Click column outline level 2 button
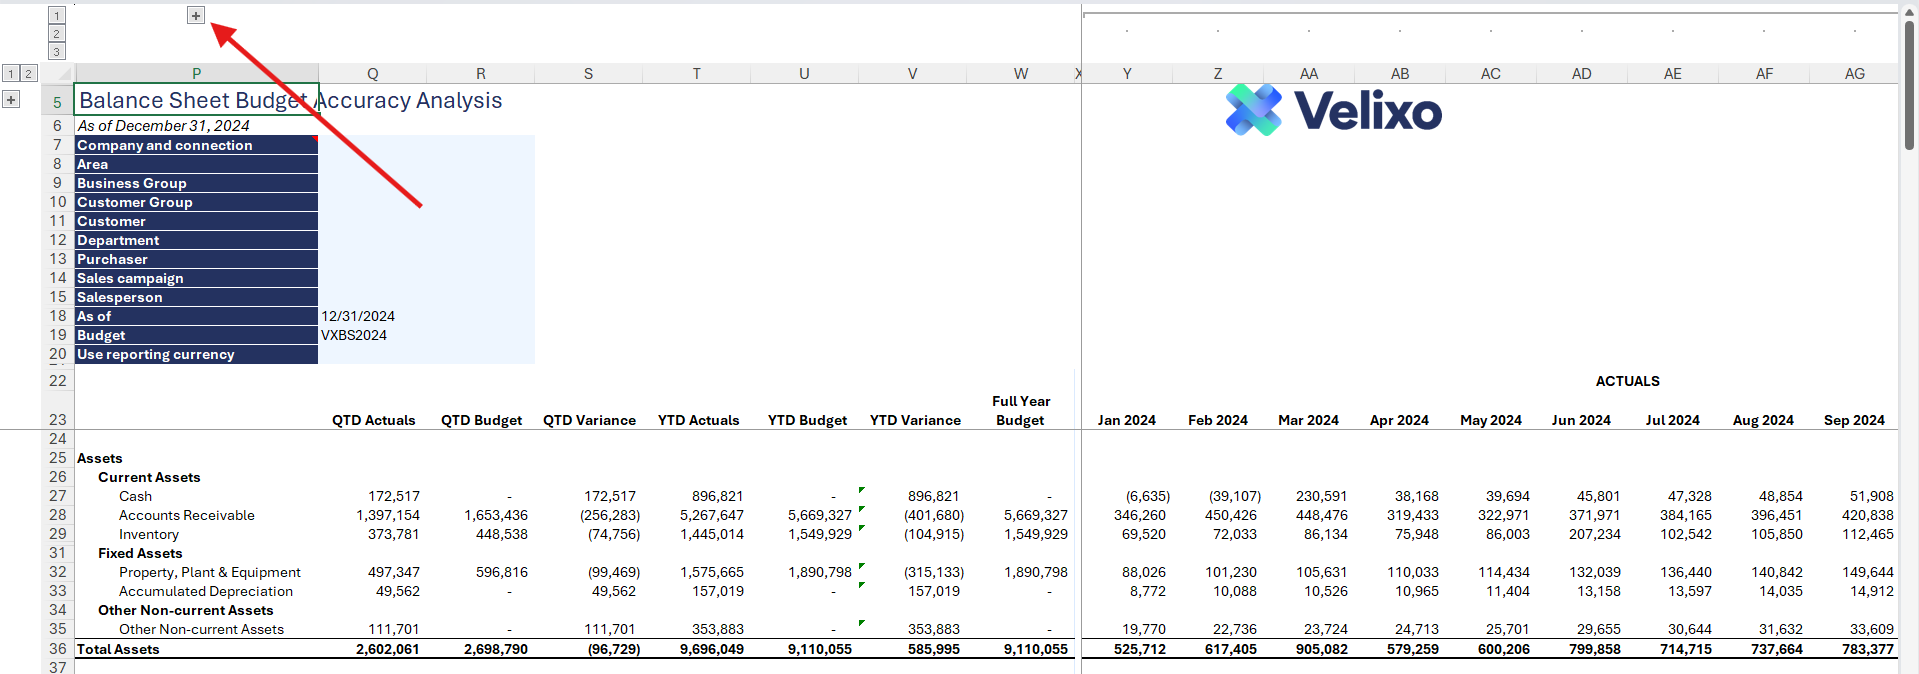Viewport: 1919px width, 674px height. [x=57, y=33]
